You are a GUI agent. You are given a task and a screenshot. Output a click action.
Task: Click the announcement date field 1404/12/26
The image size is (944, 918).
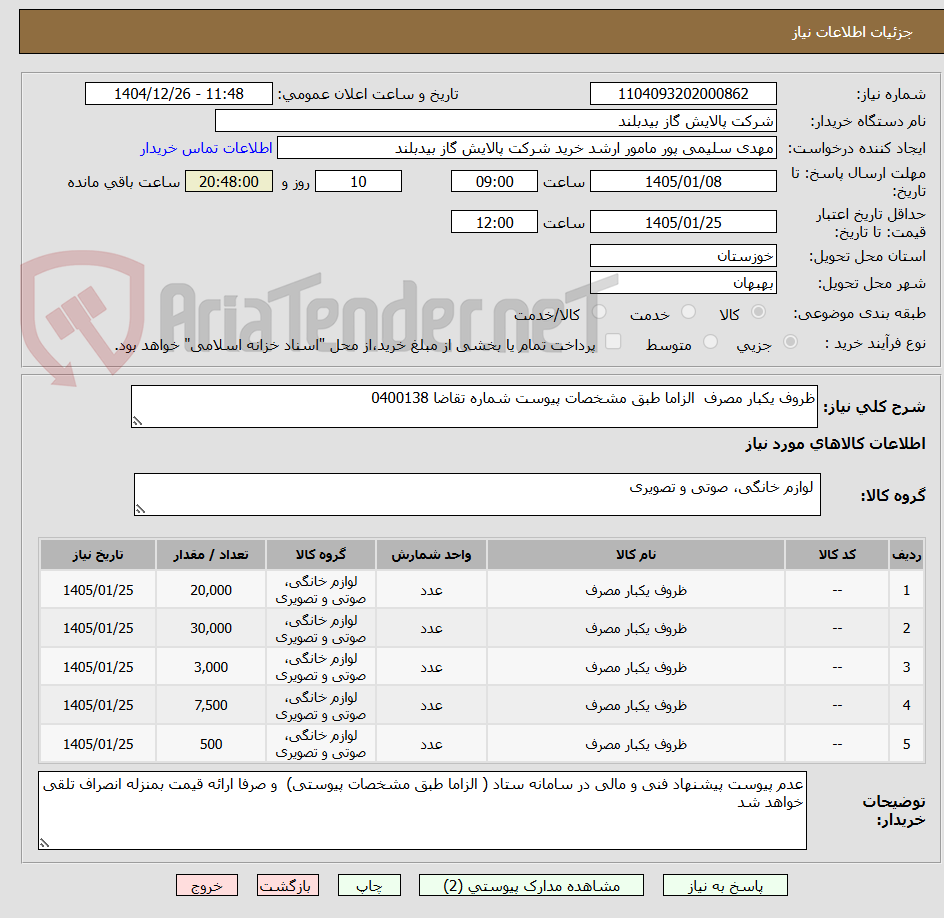(x=179, y=94)
